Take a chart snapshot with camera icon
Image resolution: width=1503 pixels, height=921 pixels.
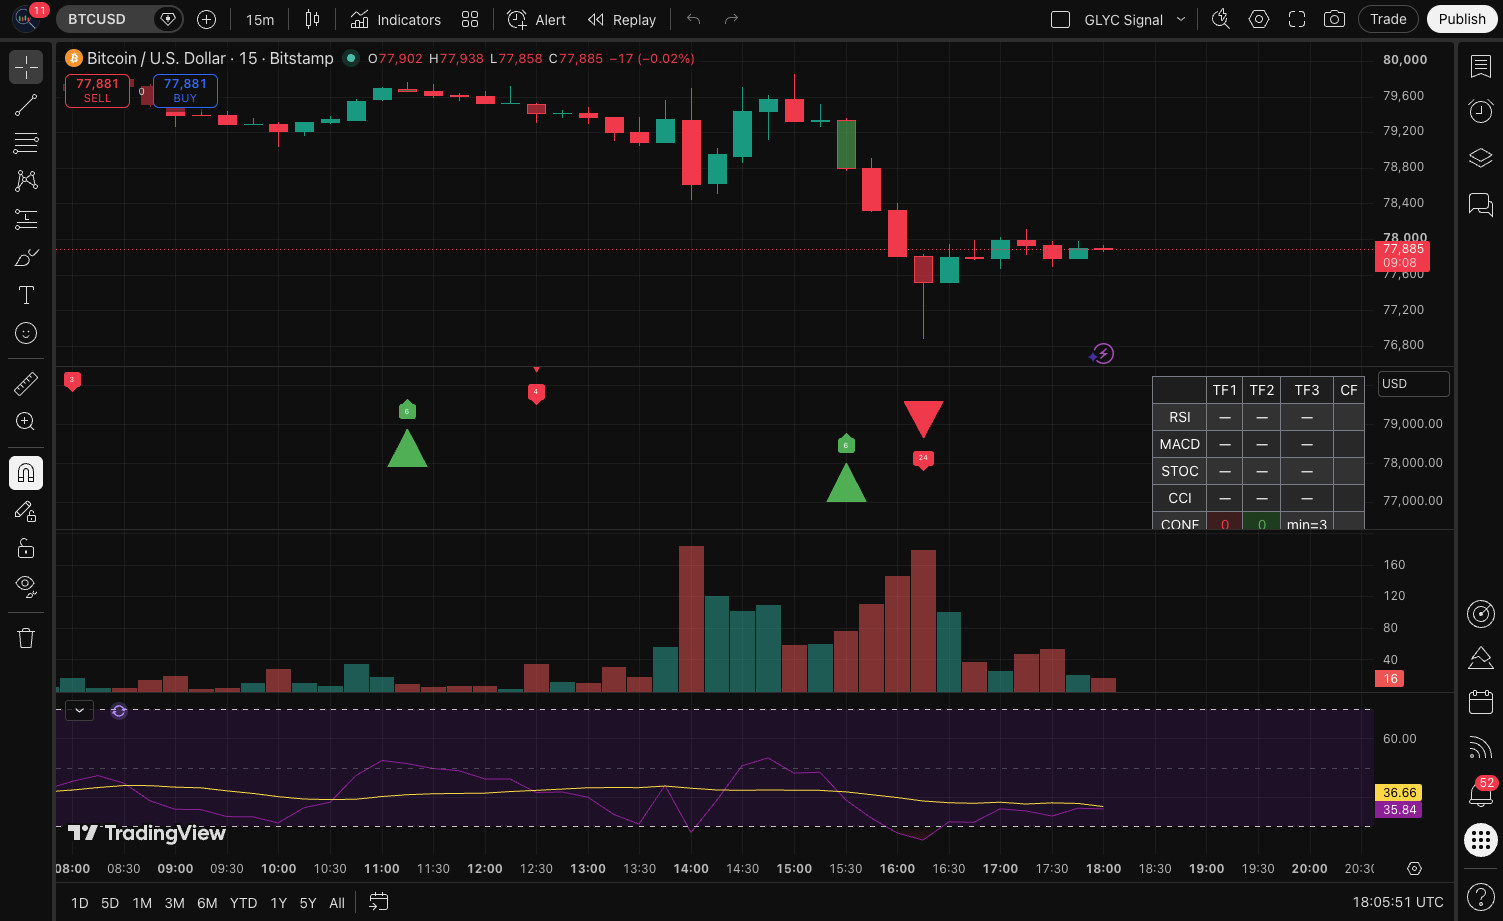click(1334, 19)
